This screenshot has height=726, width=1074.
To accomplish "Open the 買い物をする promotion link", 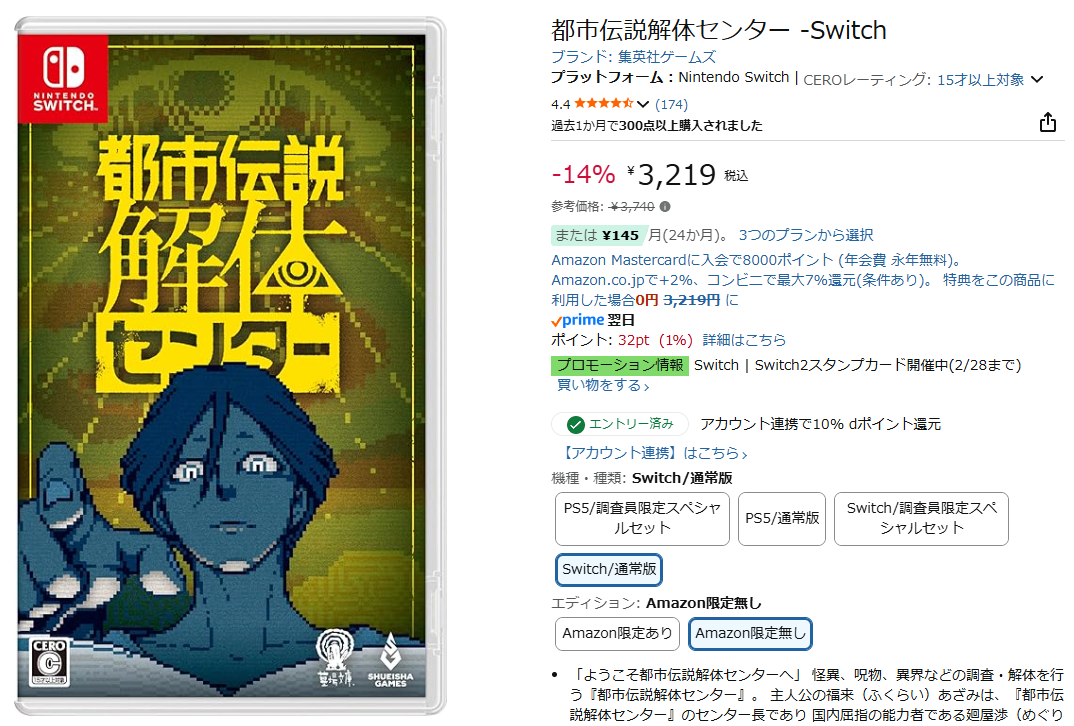I will click(x=603, y=385).
